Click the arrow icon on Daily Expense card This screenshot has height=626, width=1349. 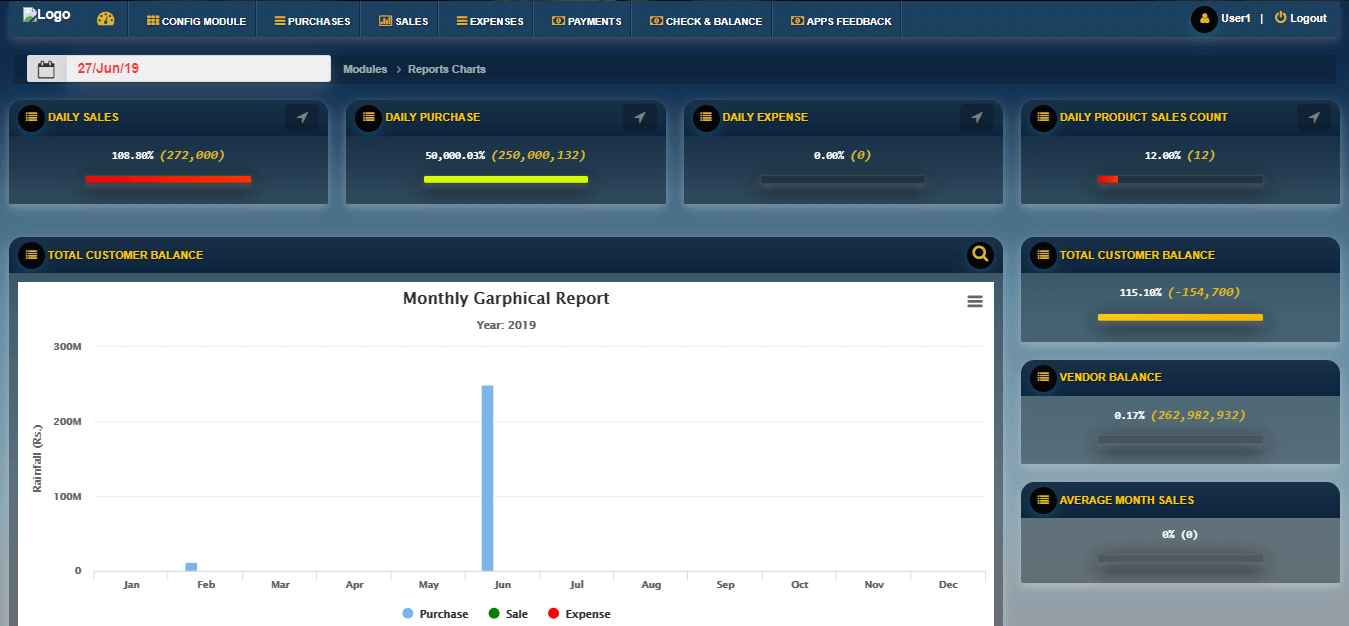click(977, 118)
